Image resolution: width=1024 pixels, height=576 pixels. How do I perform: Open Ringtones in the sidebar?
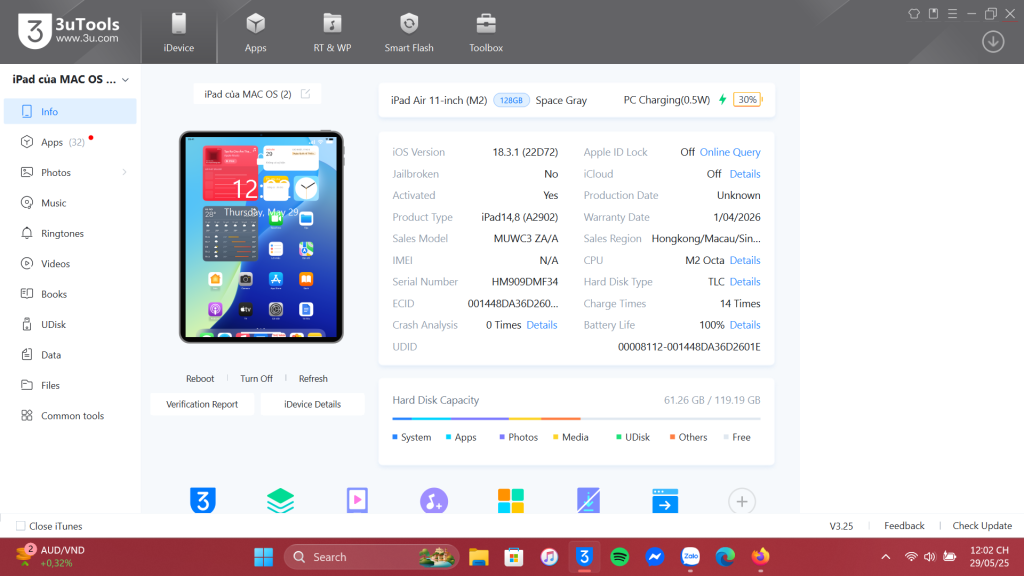coord(70,233)
